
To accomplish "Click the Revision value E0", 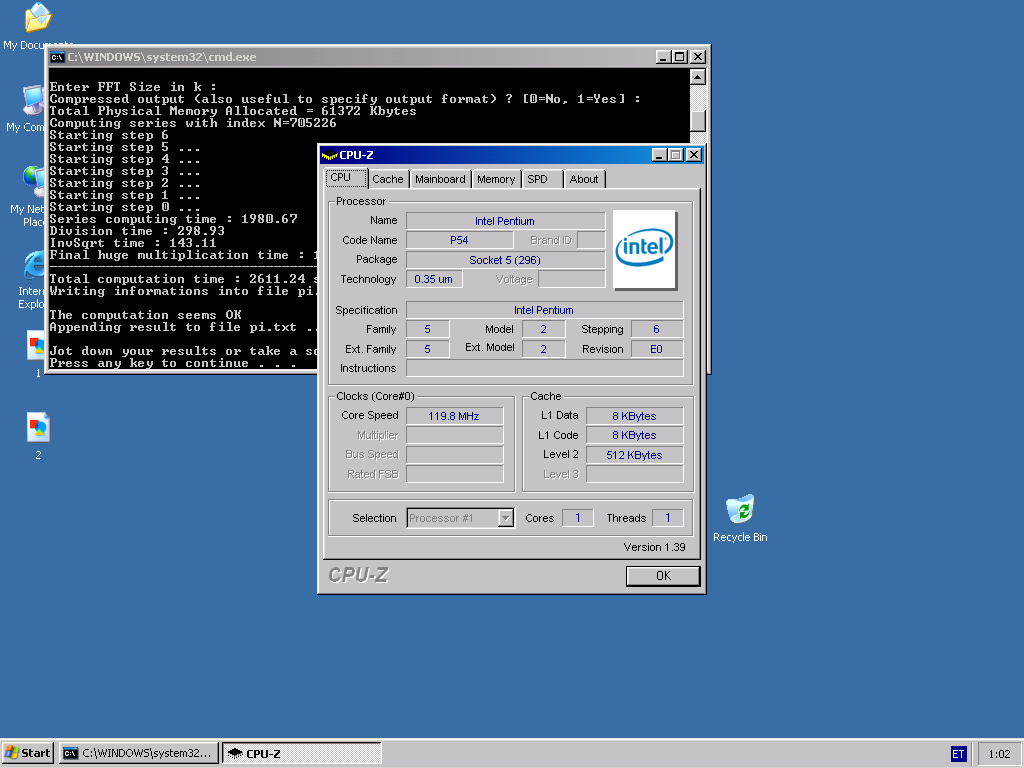I will pos(657,349).
